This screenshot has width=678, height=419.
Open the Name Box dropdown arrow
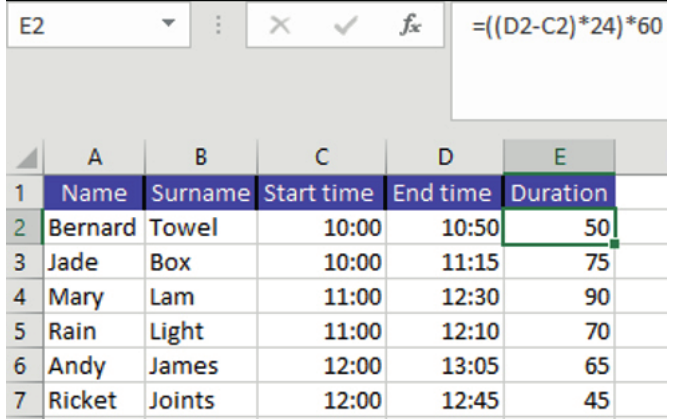click(x=168, y=23)
